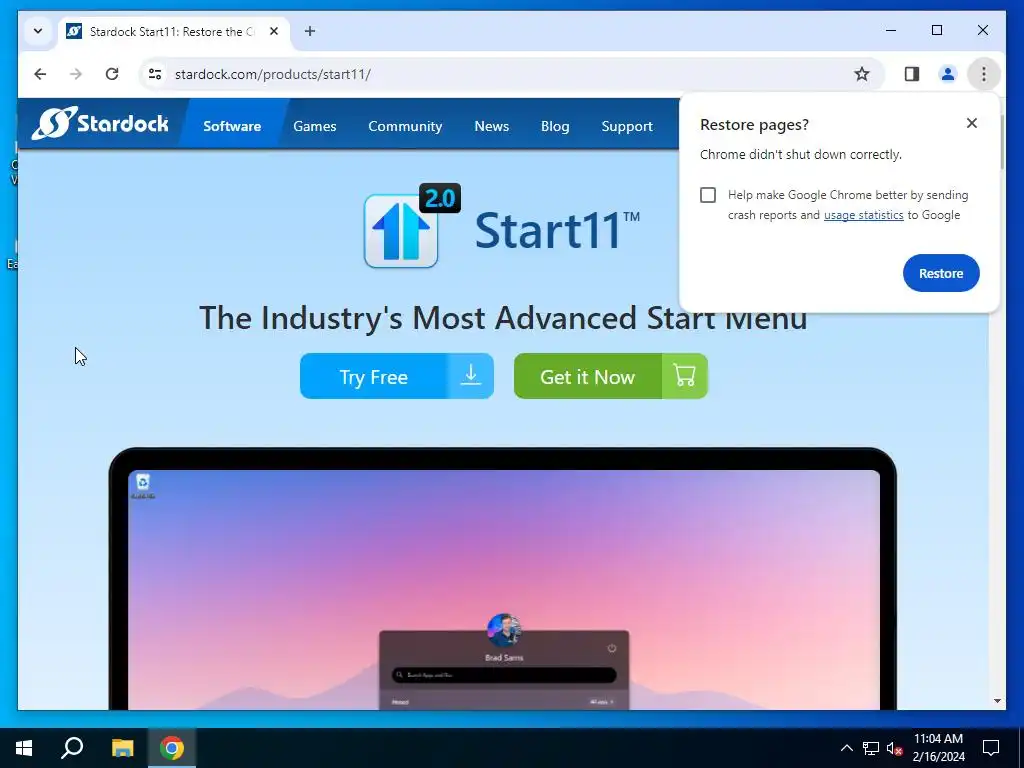
Task: Click the muted volume tray icon
Action: click(x=894, y=748)
